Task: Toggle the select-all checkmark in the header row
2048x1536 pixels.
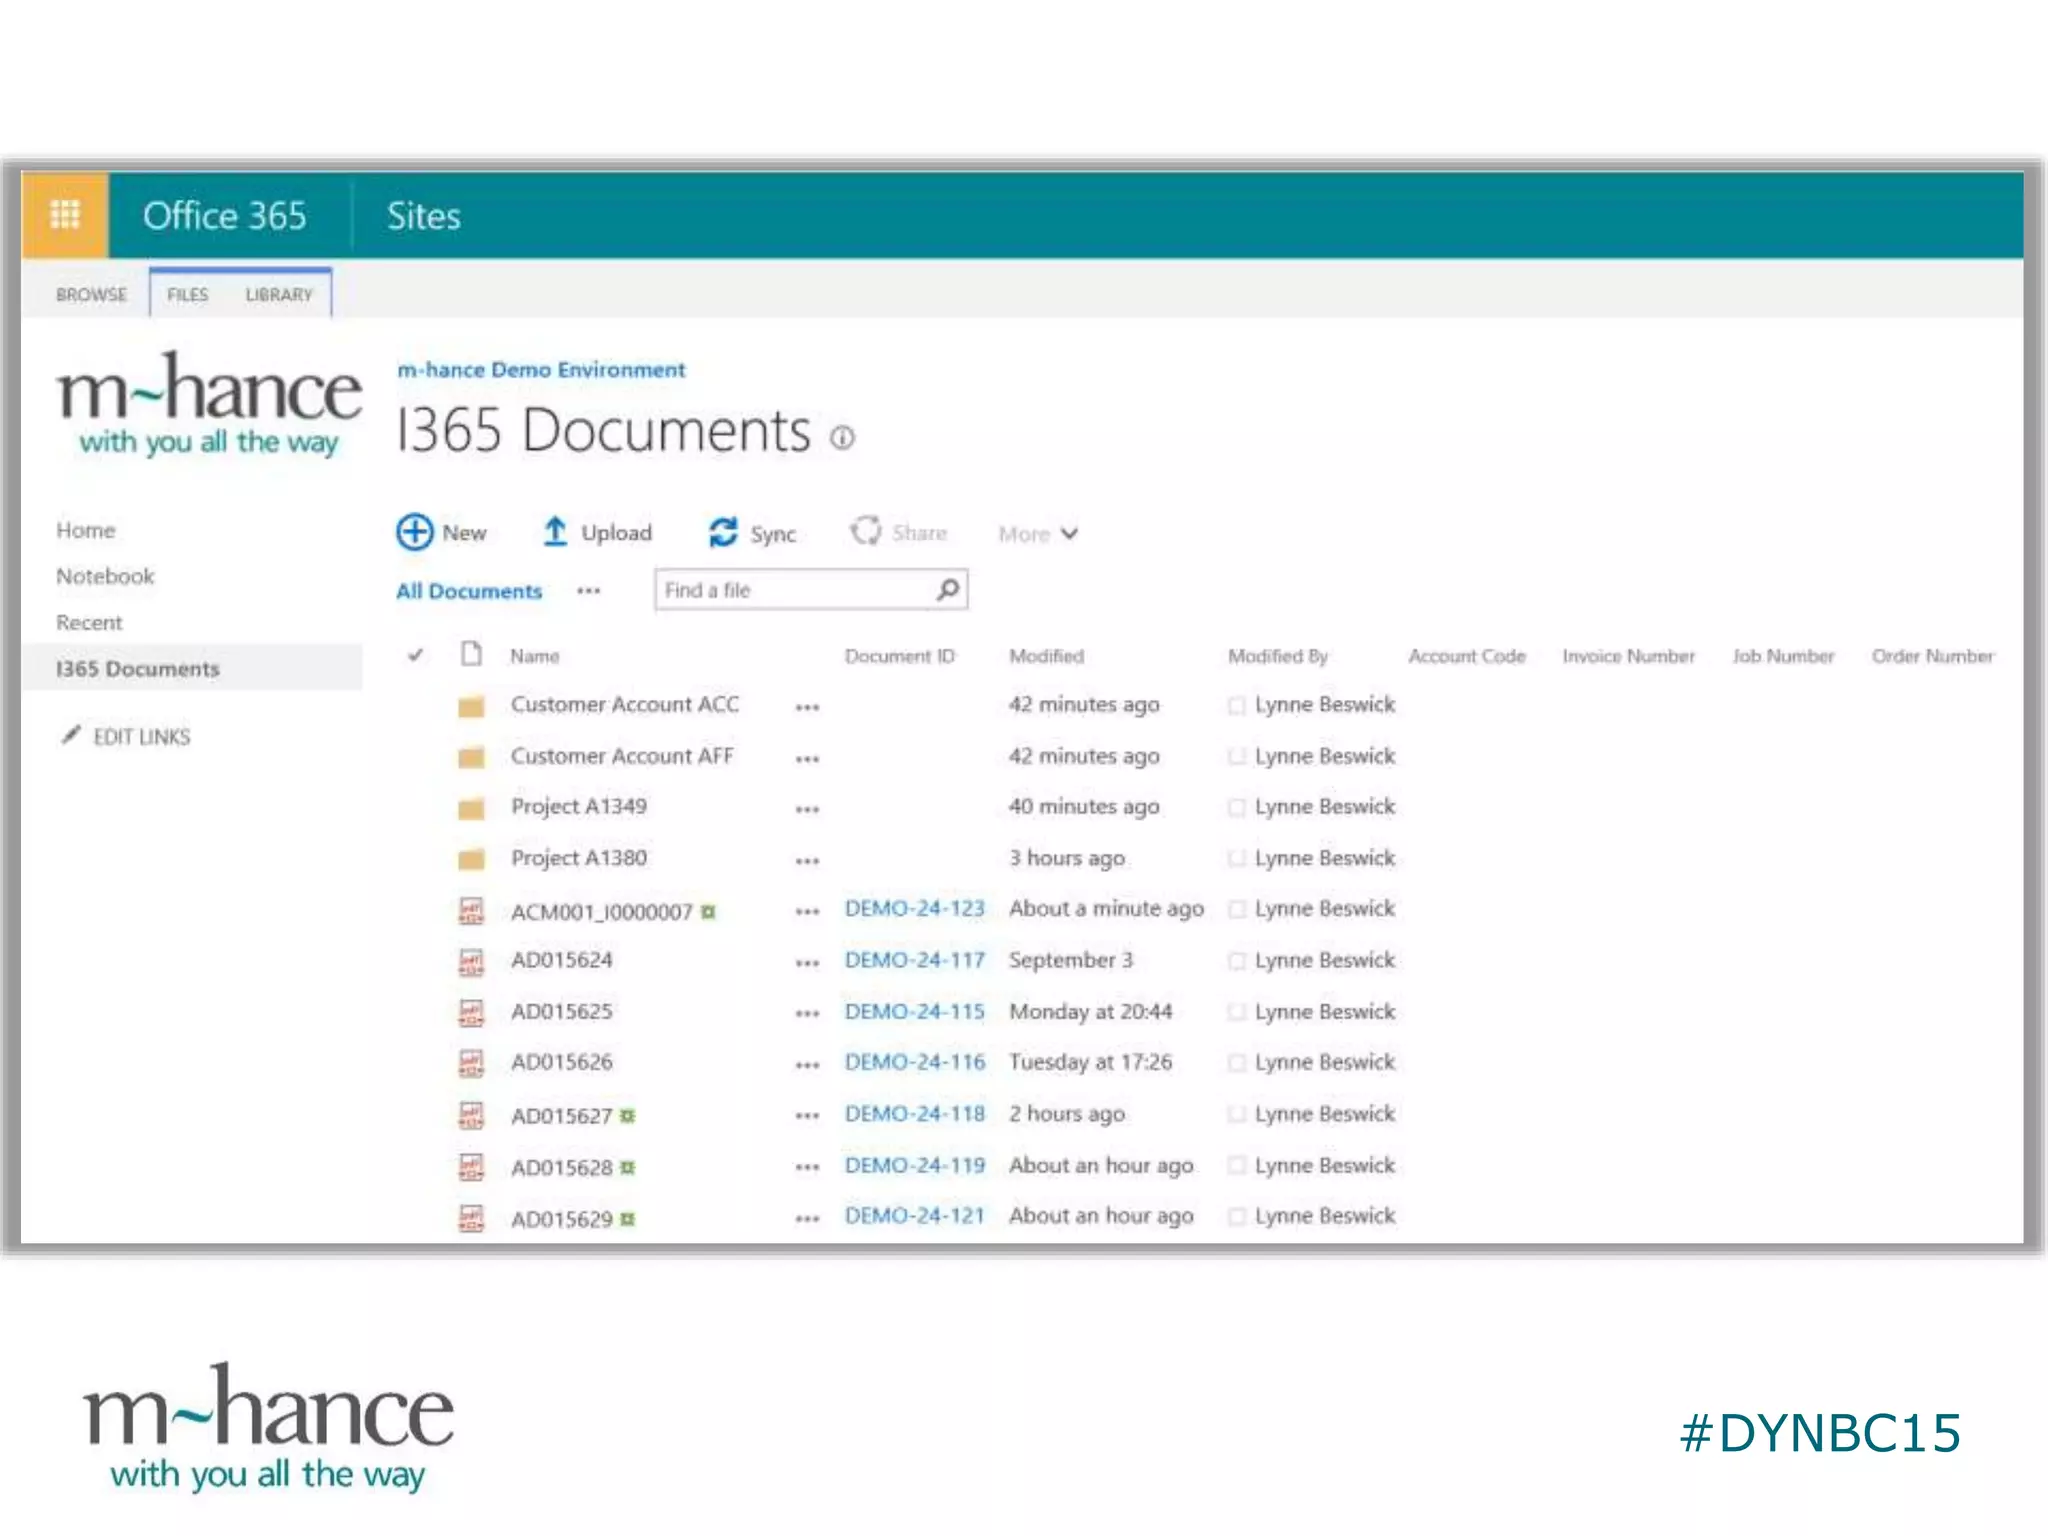Action: pos(415,655)
